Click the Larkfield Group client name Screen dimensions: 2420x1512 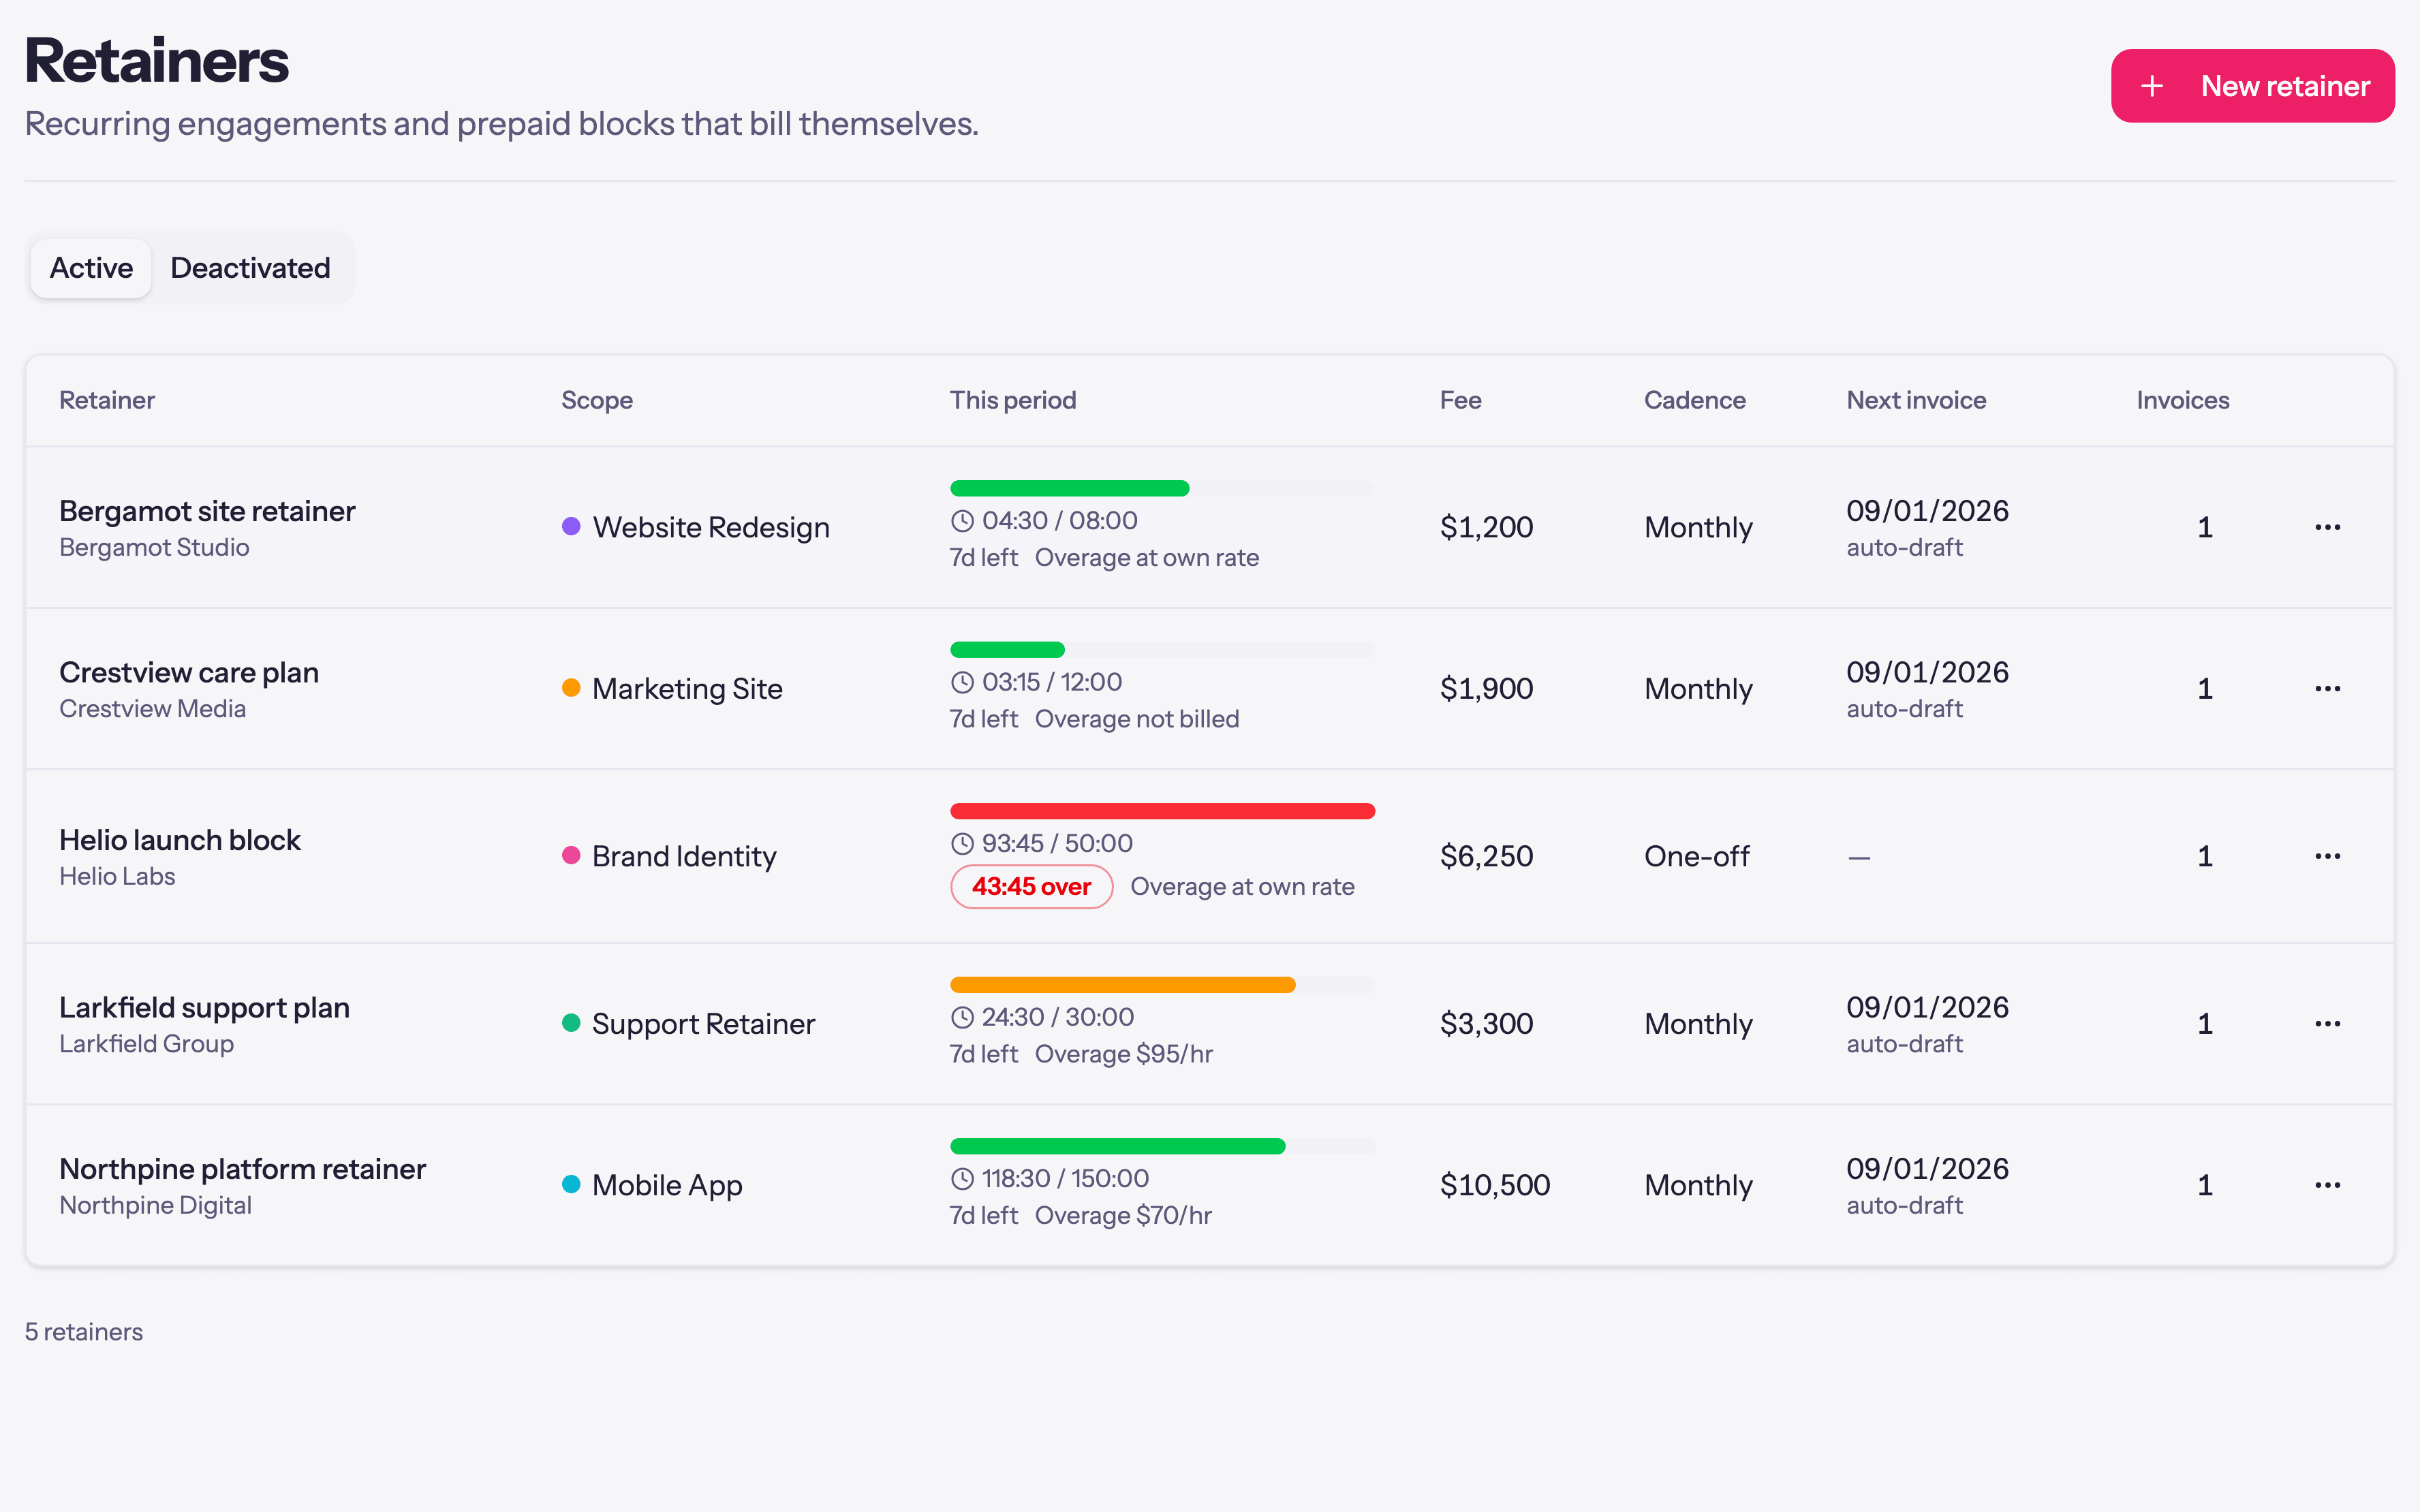click(146, 1044)
